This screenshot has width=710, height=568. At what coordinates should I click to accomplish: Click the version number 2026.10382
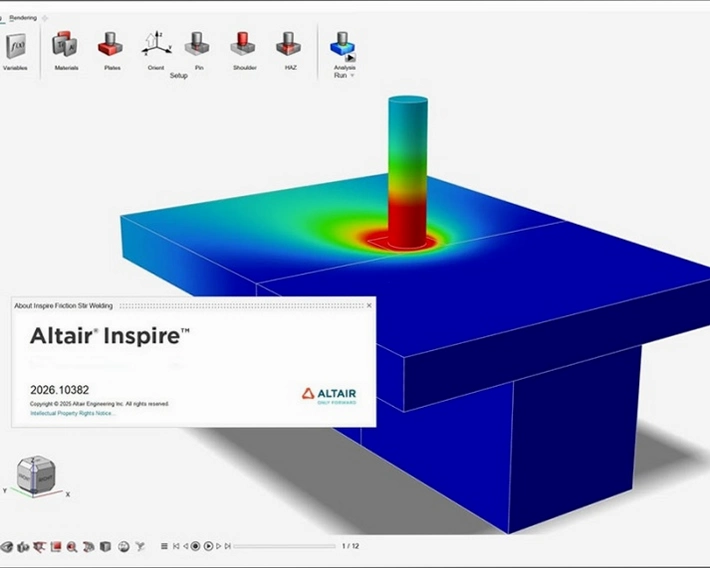(x=59, y=390)
